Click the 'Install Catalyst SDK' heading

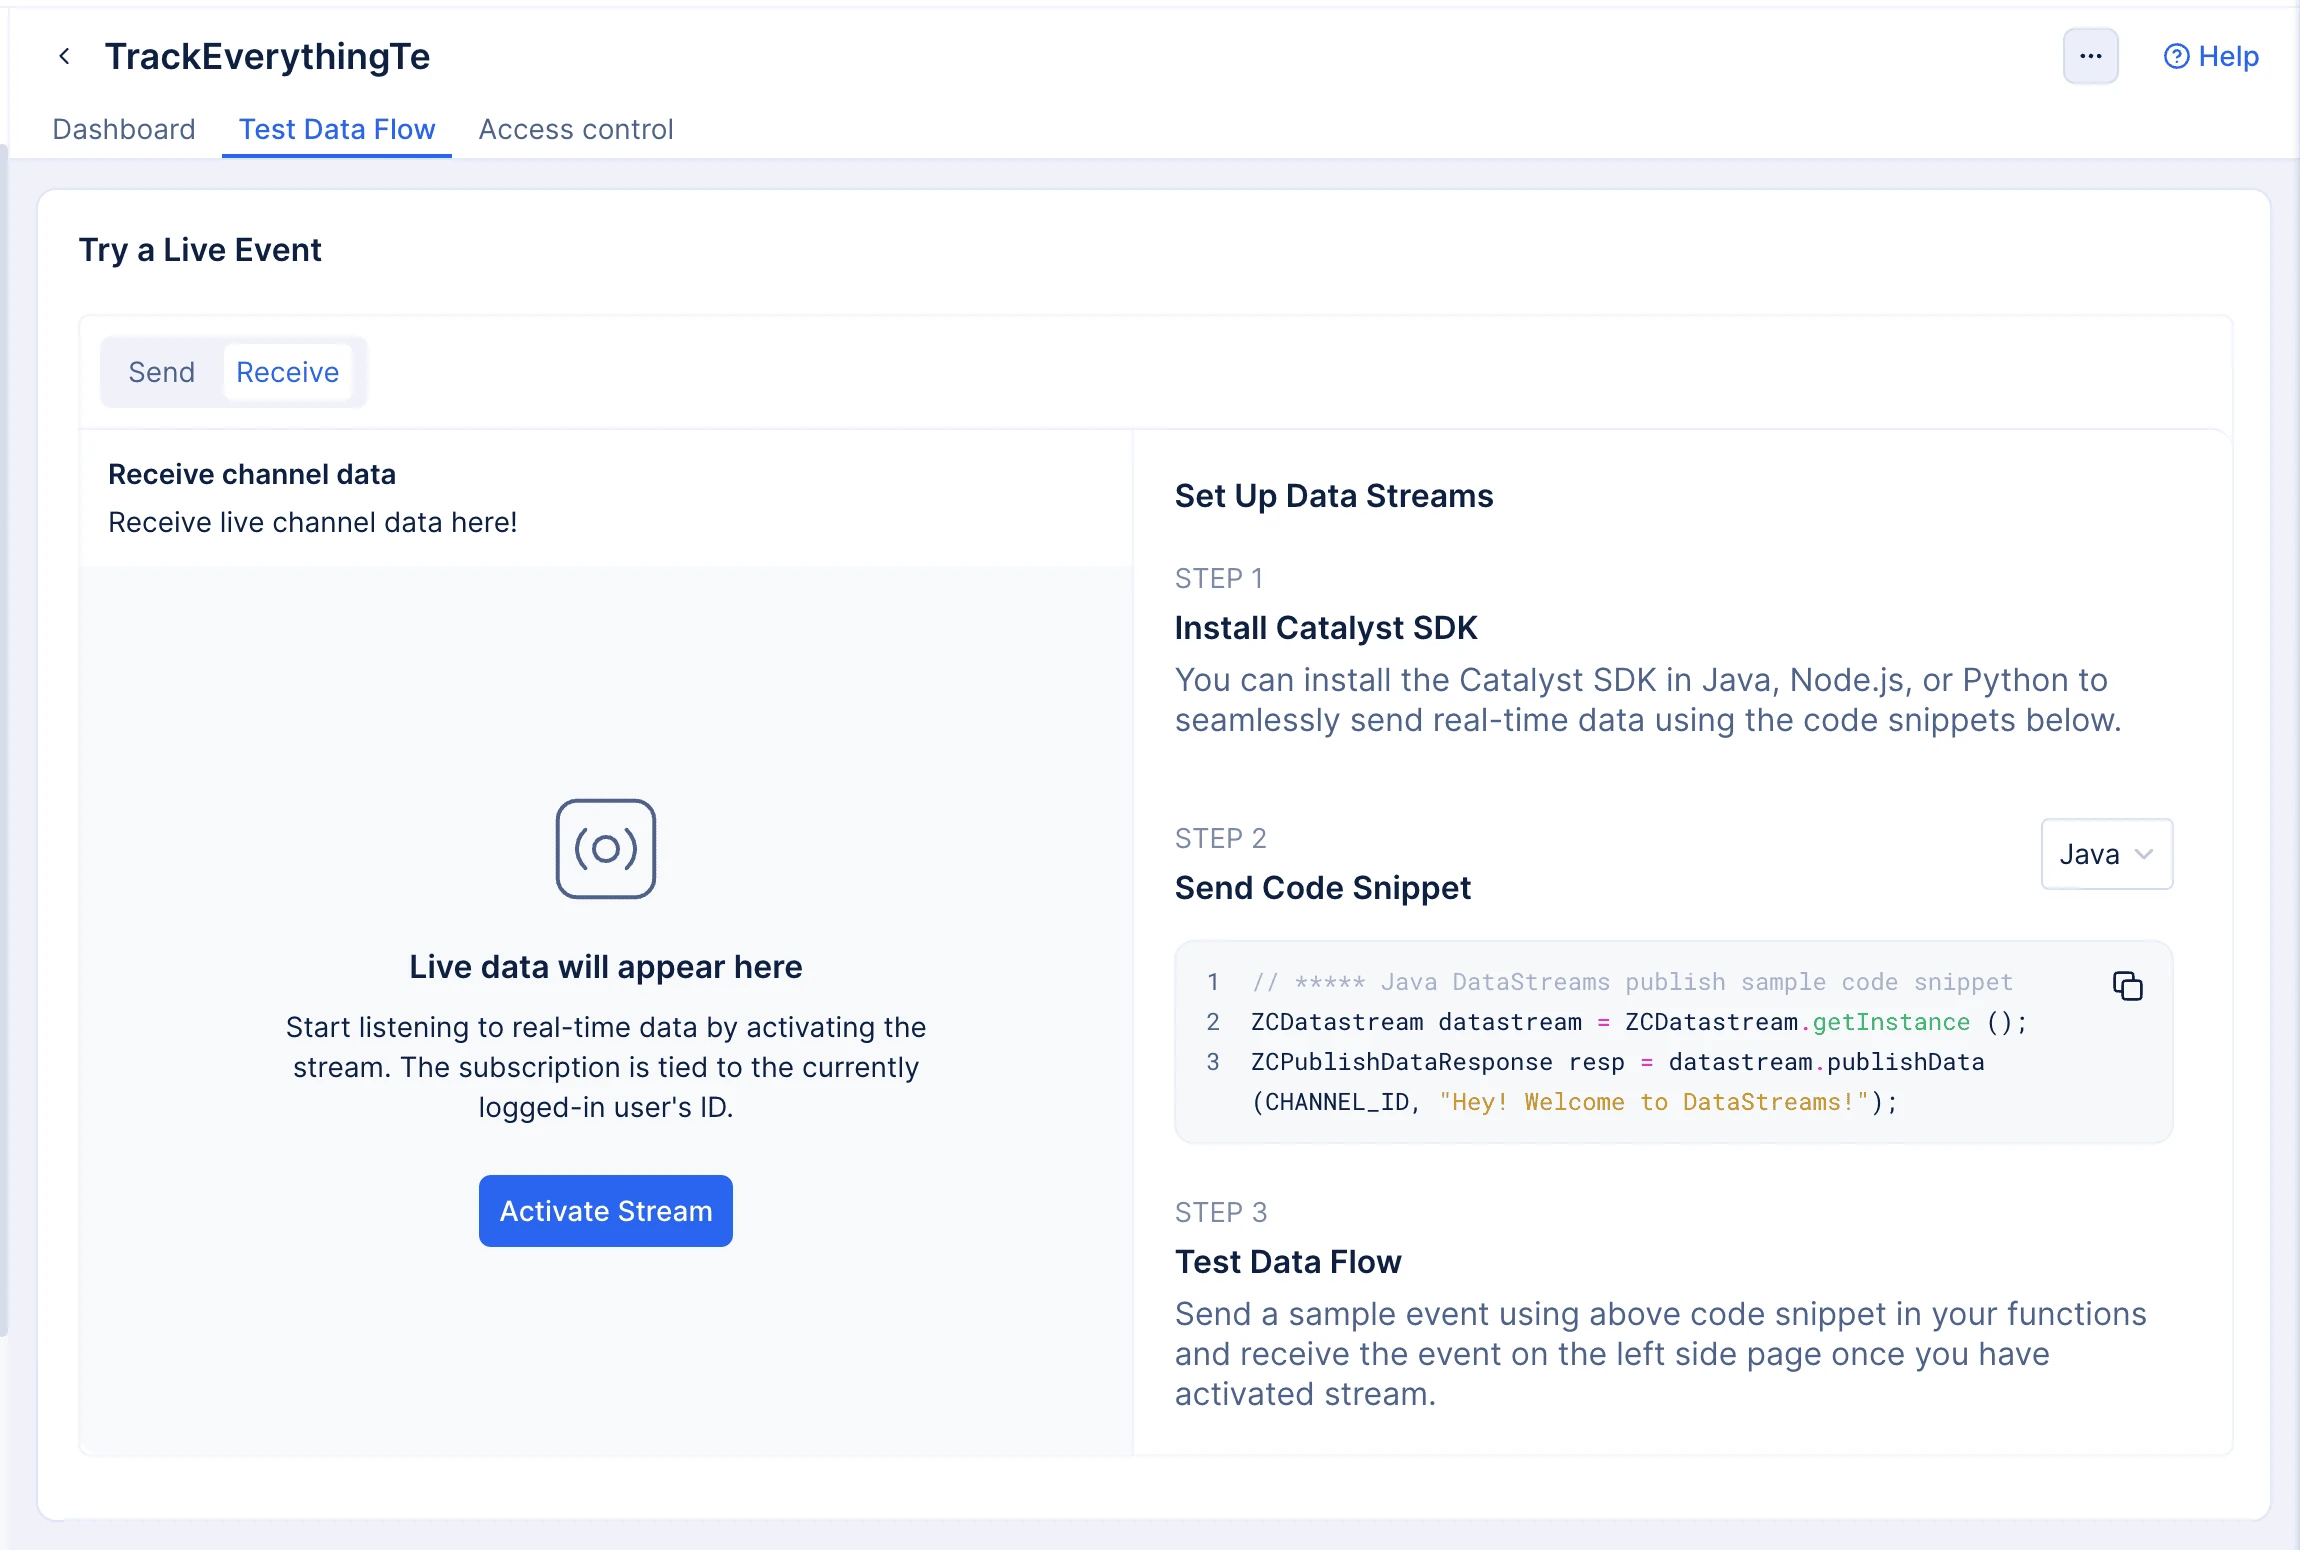[x=1326, y=628]
